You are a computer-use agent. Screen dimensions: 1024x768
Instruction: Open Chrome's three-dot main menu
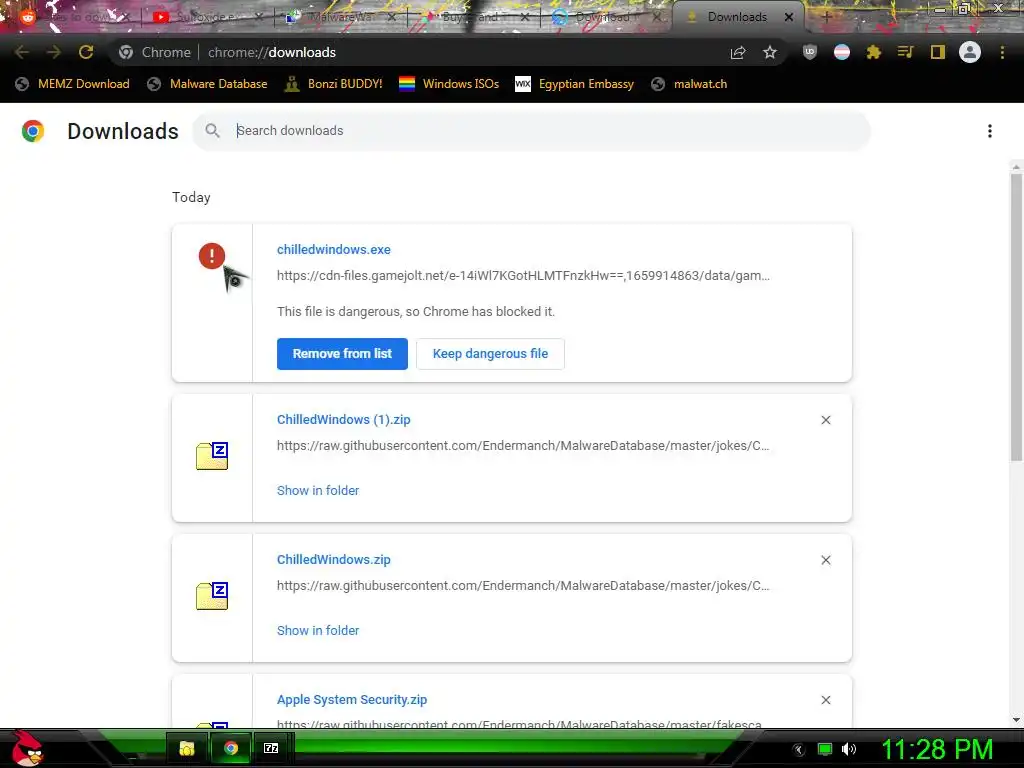coord(1002,52)
